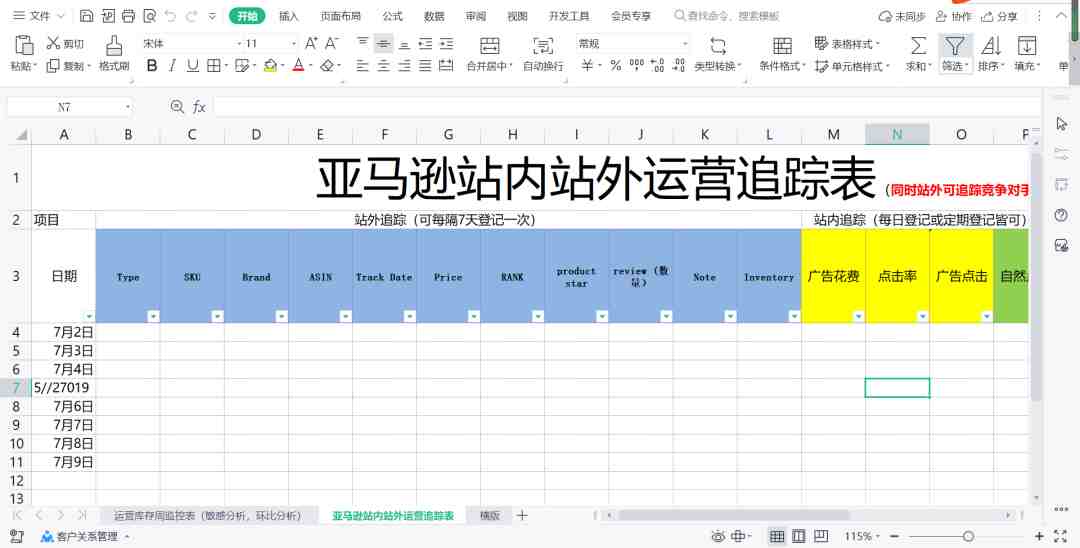Click the 填充 (Fill) icon
This screenshot has height=548, width=1080.
coord(1026,46)
